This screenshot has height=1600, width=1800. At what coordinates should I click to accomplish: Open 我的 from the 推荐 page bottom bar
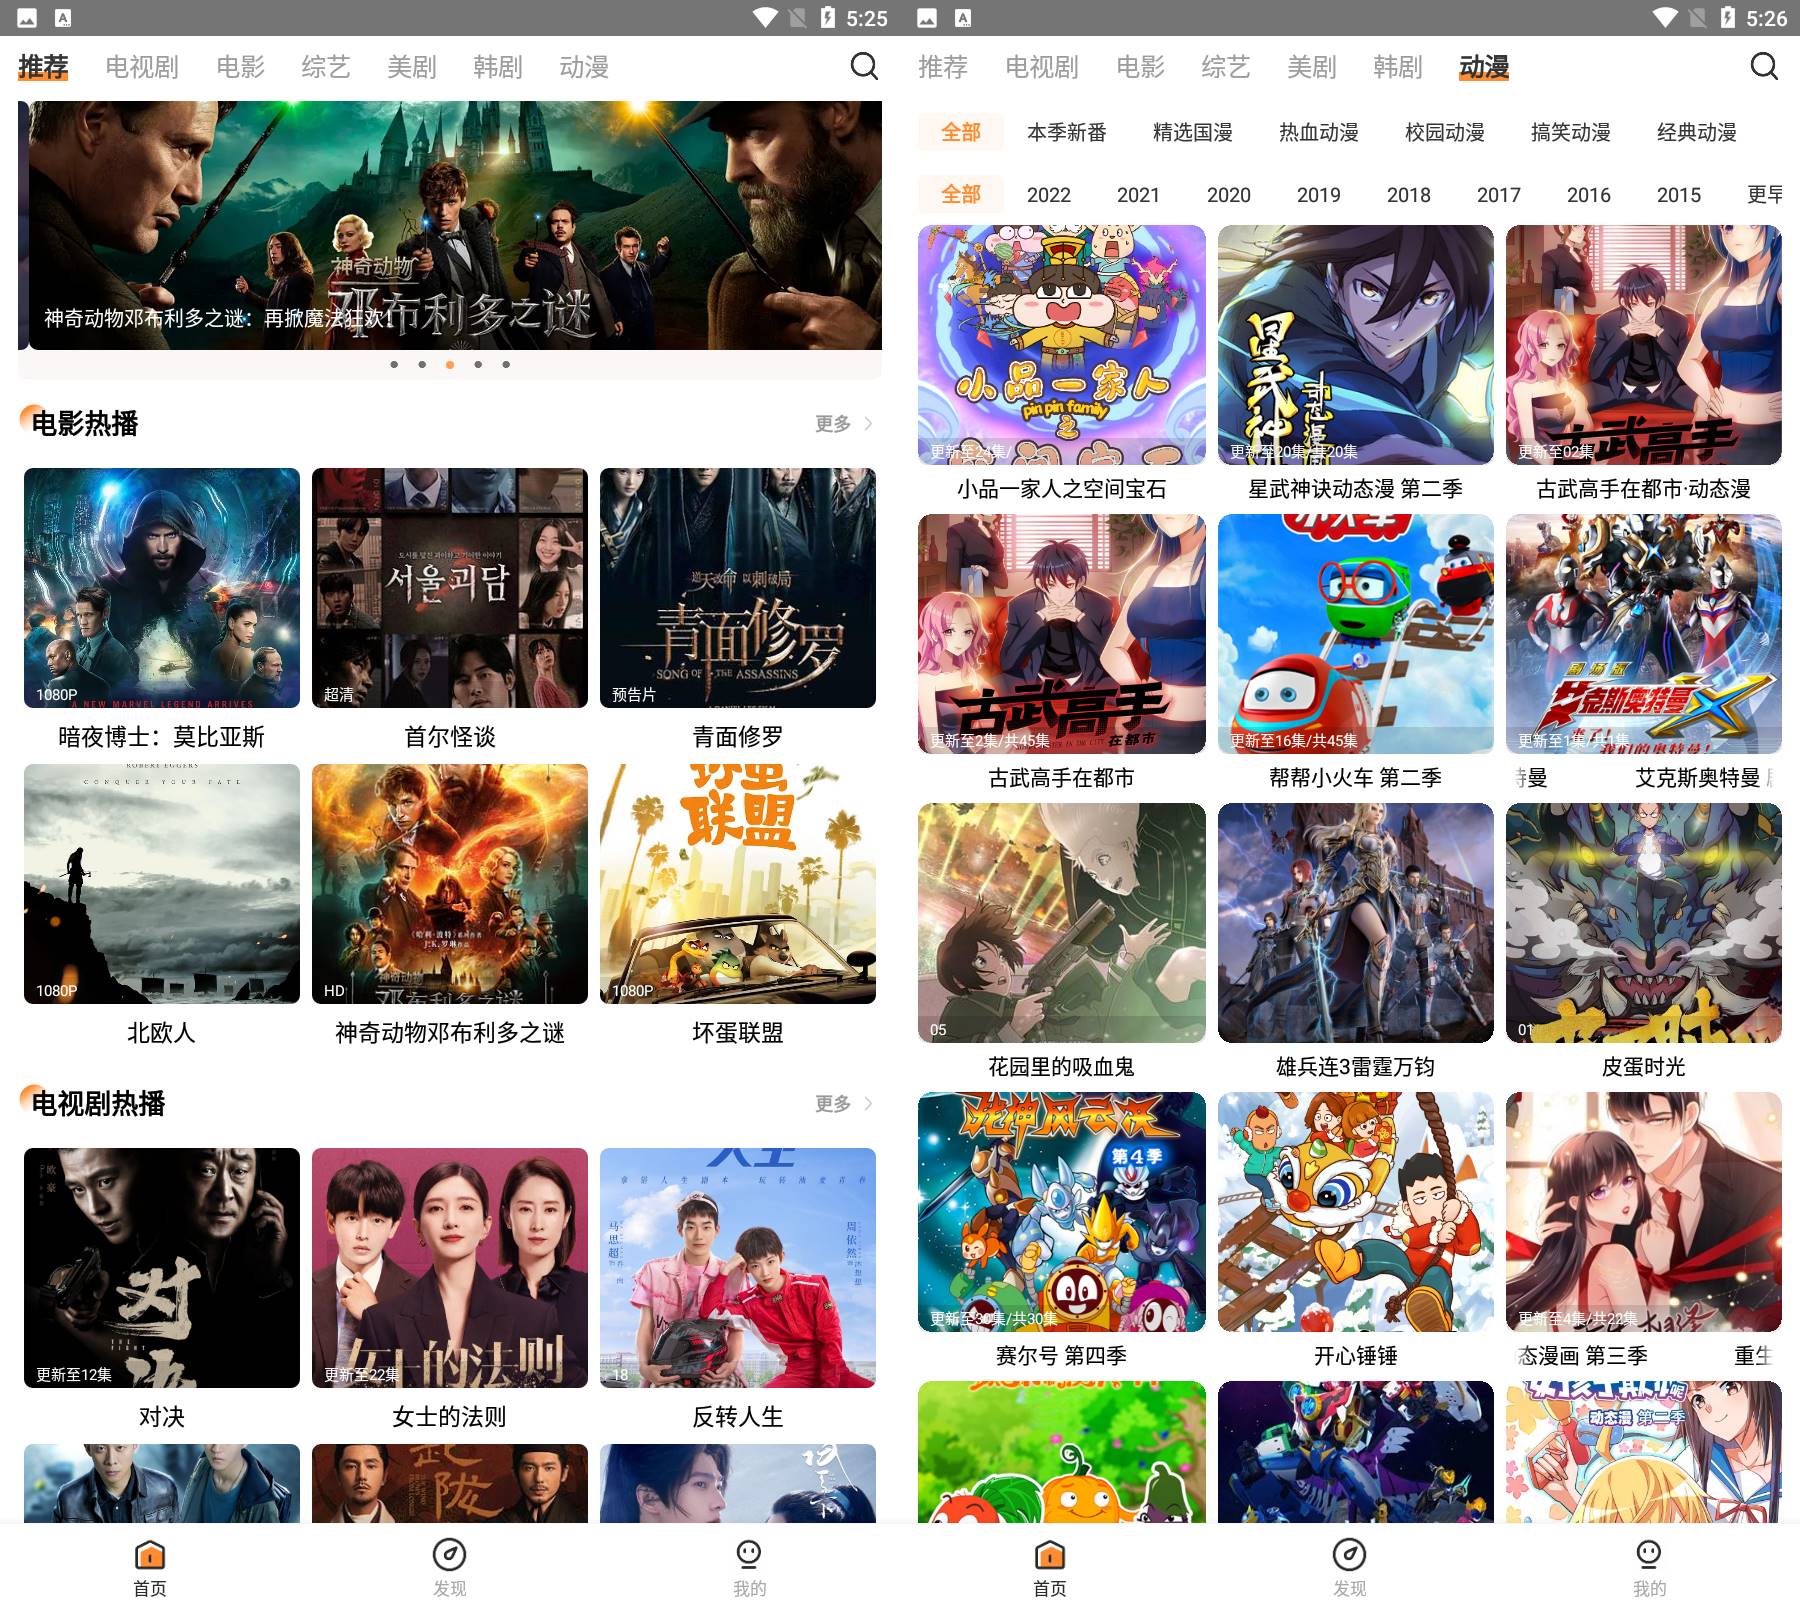749,1567
